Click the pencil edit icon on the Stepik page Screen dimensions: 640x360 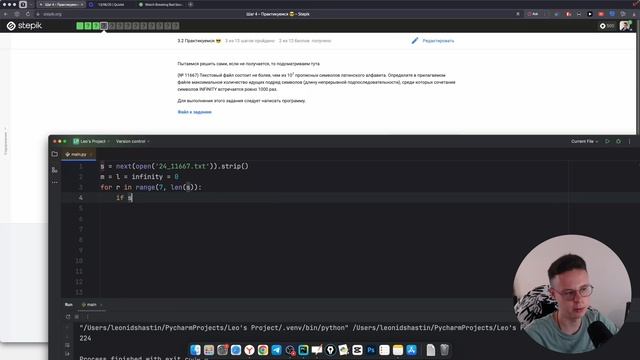(x=415, y=40)
